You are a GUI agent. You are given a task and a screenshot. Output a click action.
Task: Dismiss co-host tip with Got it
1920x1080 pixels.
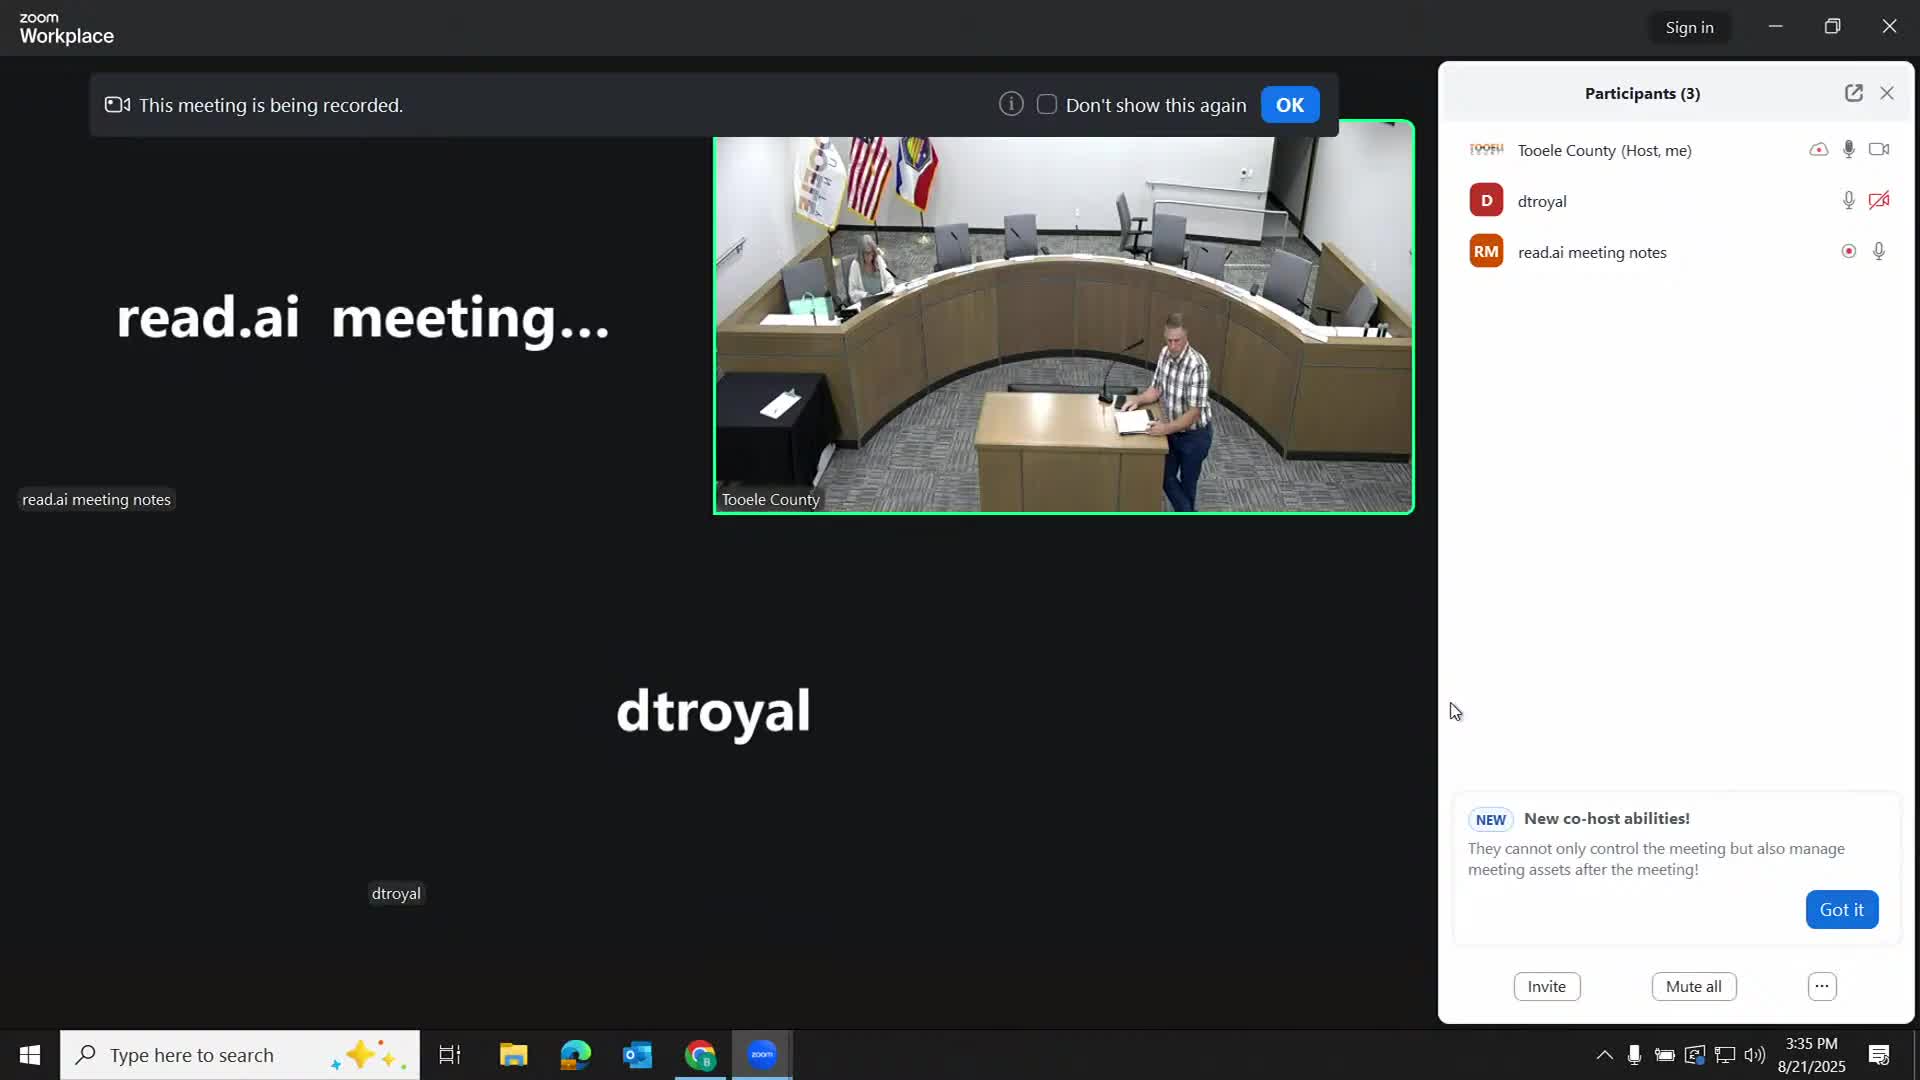tap(1841, 910)
